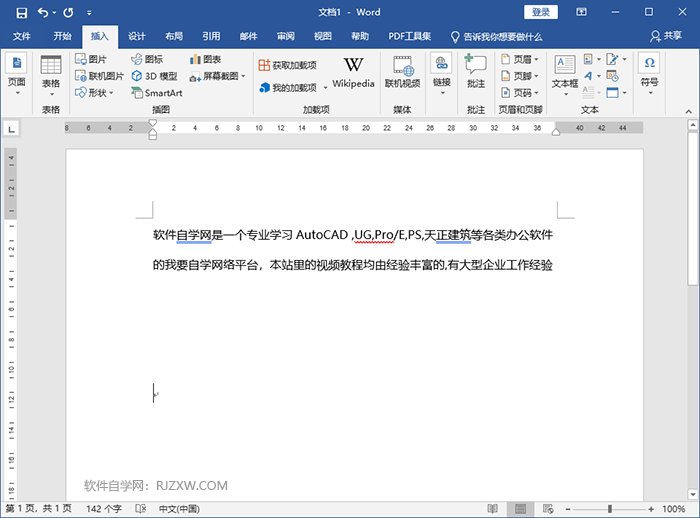Open the 页码 page number dropdown
Viewport: 700px width, 518px height.
[520, 93]
